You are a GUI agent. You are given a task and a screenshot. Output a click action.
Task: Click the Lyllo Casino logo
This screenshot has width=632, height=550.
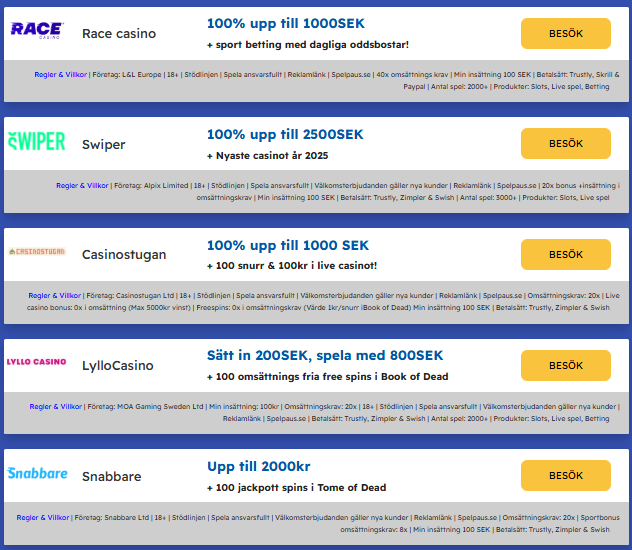coord(37,362)
